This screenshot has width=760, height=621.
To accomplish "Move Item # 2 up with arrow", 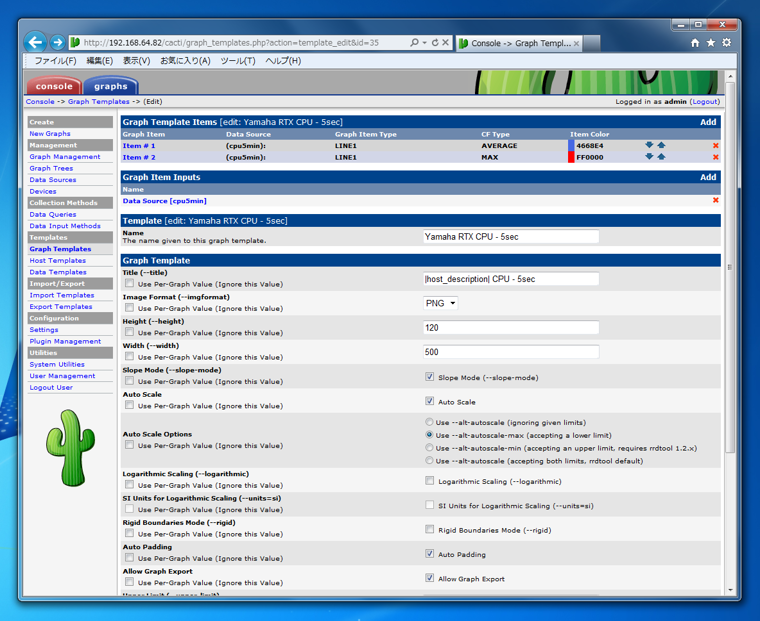I will click(x=661, y=157).
